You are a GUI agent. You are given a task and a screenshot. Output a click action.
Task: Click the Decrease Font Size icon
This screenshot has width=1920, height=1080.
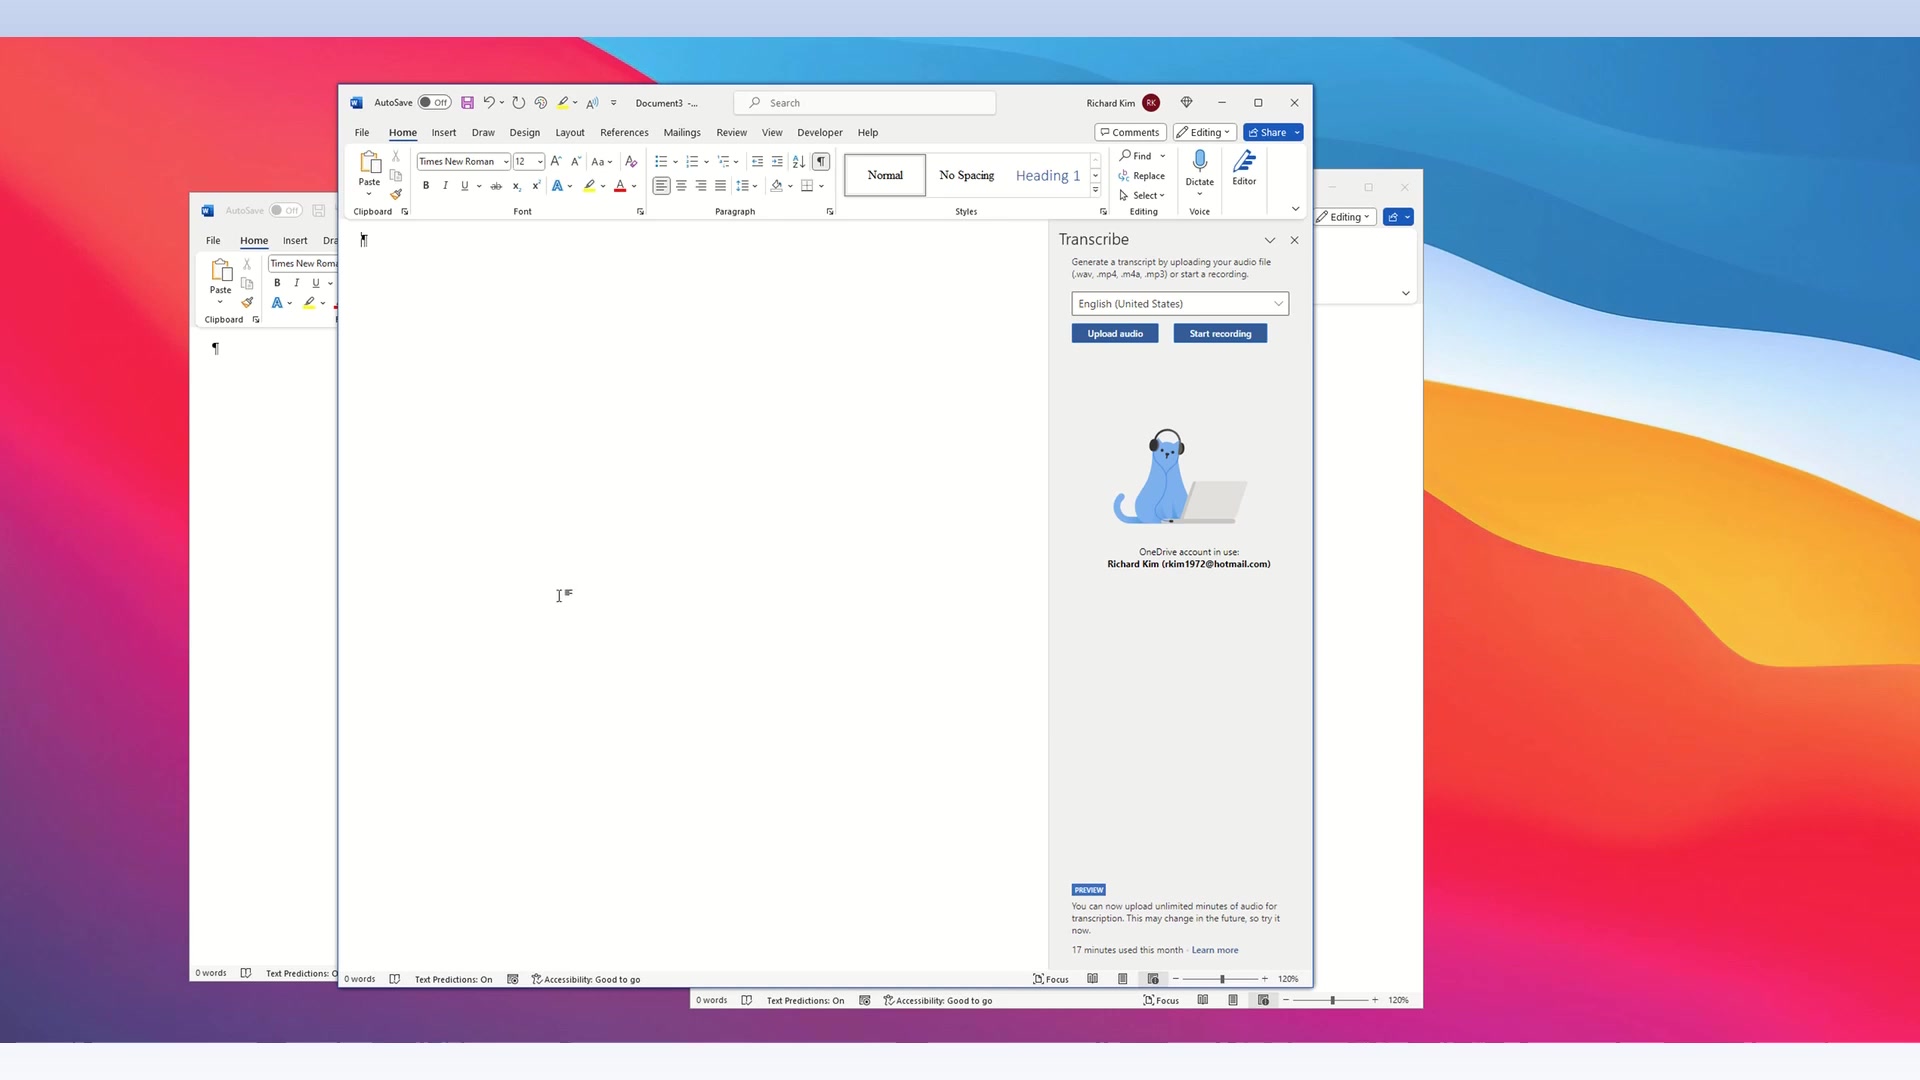[x=576, y=161]
